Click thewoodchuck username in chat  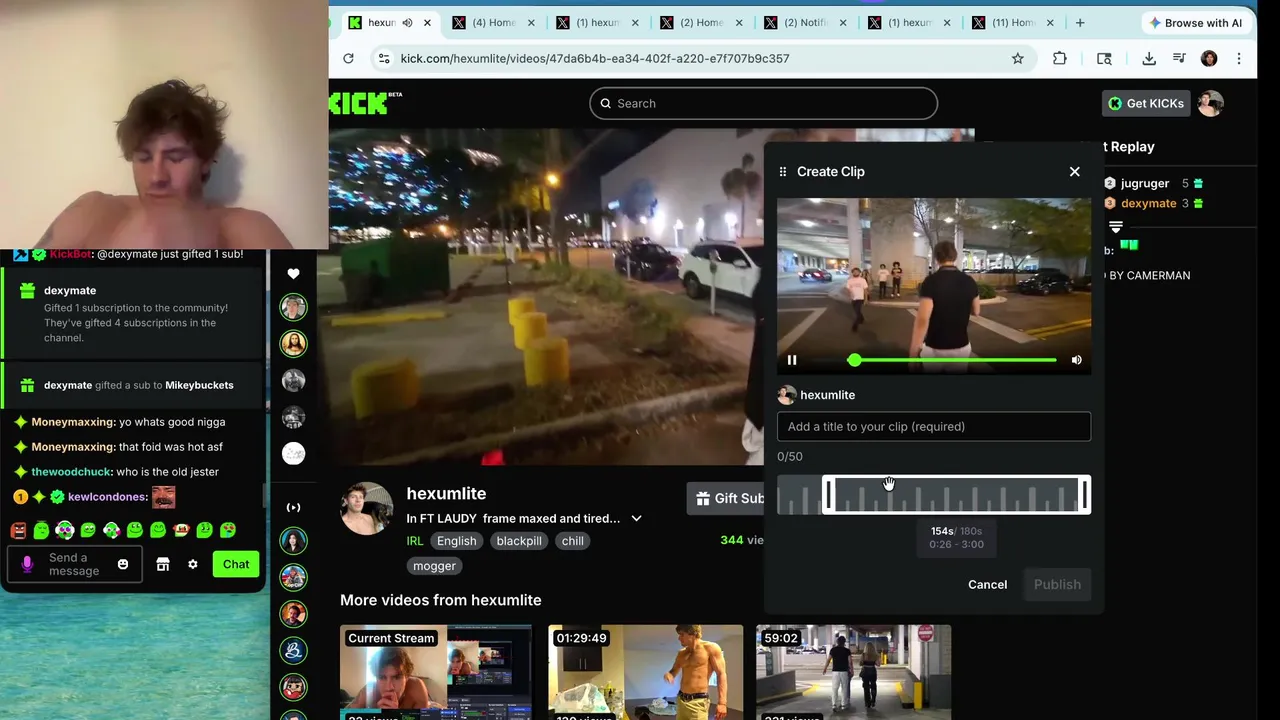click(x=70, y=472)
